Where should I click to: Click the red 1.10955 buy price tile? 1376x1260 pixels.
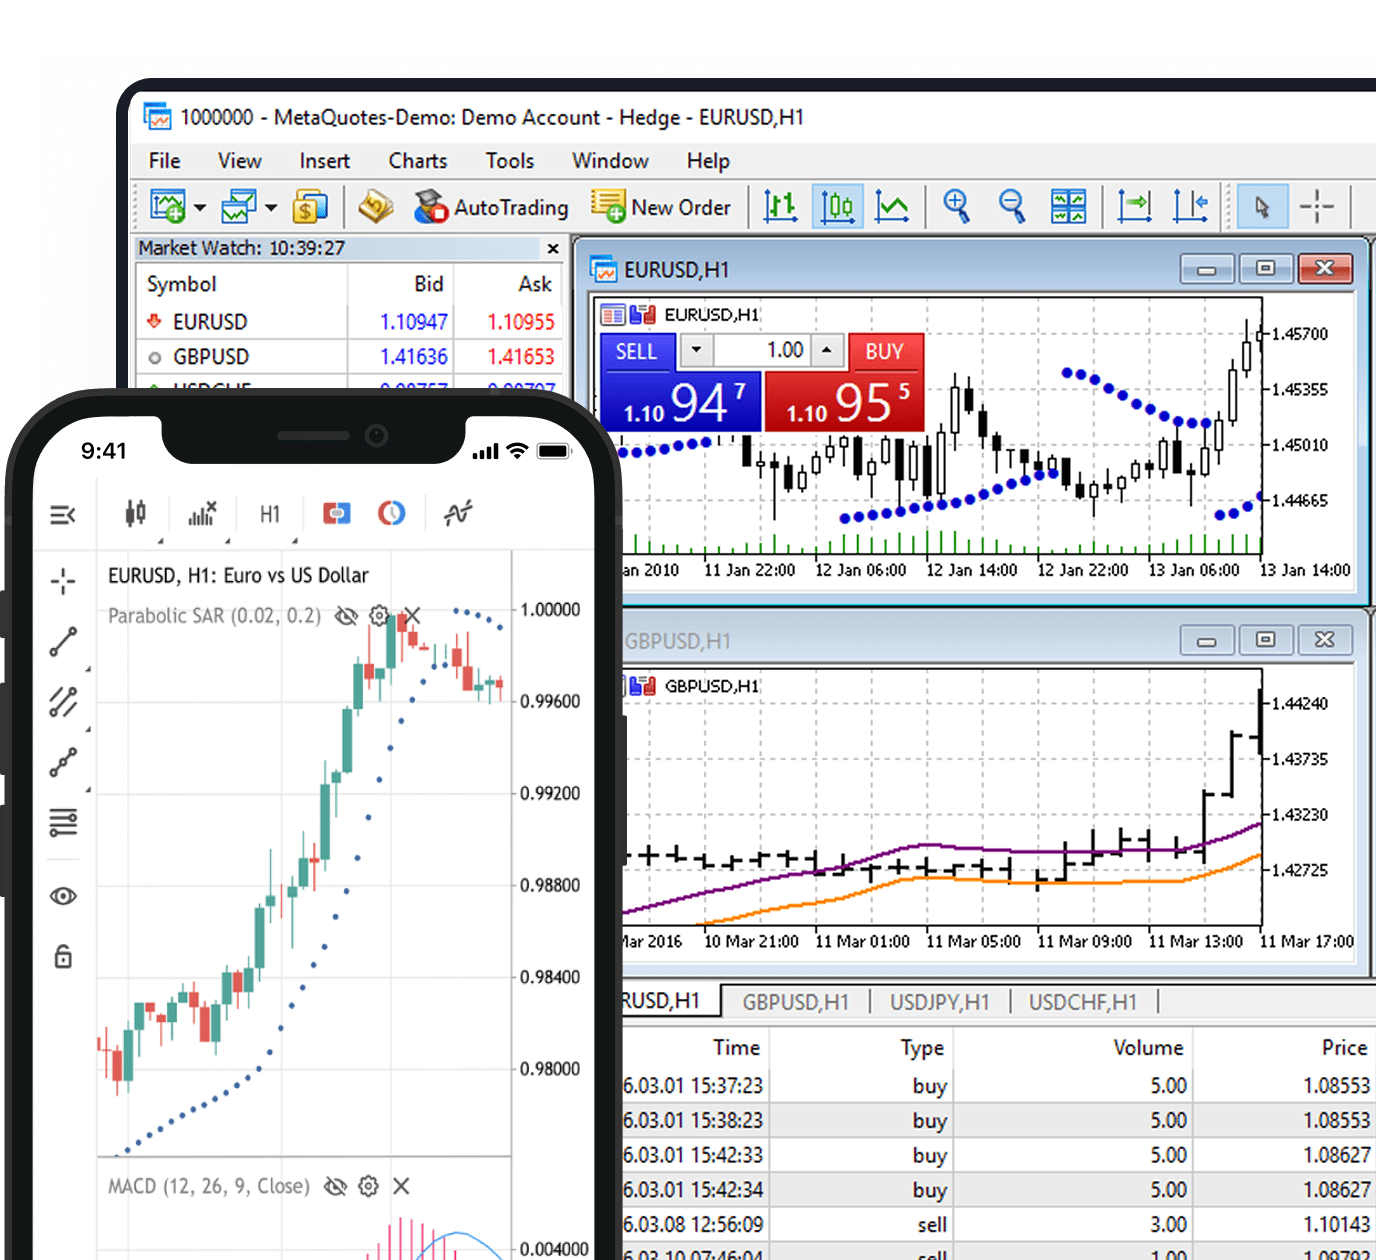point(844,402)
